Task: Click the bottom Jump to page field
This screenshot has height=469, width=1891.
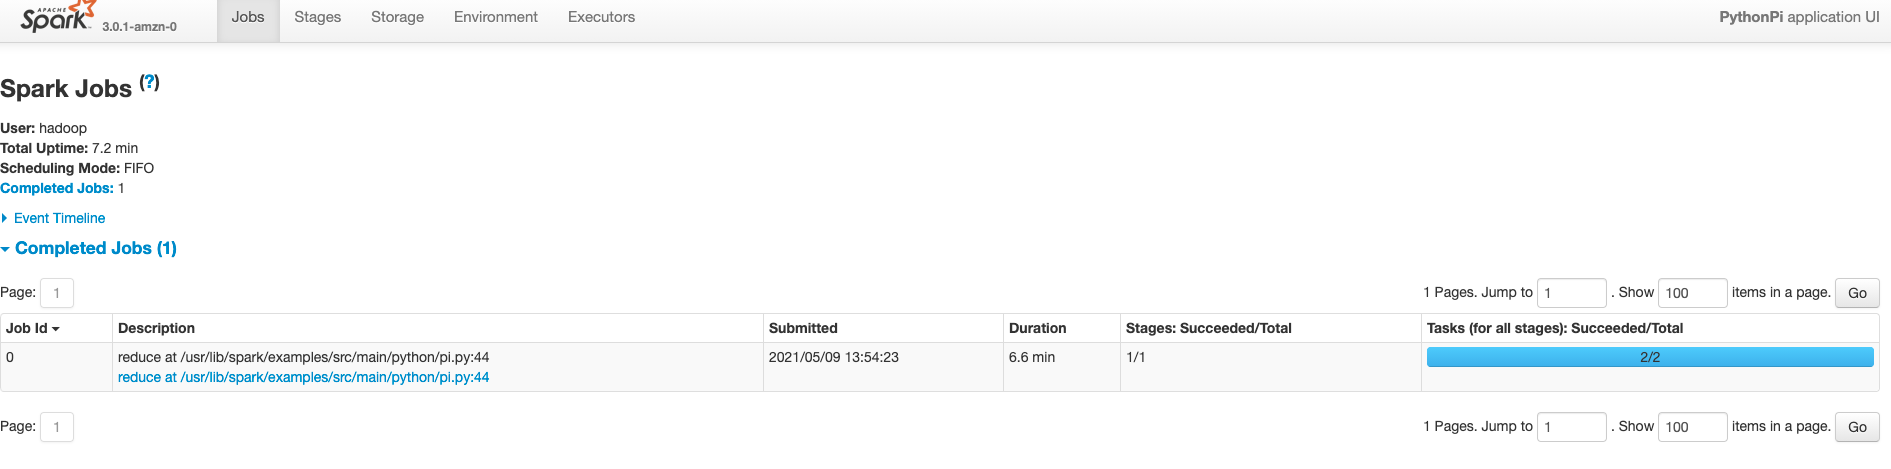Action: coord(1571,427)
